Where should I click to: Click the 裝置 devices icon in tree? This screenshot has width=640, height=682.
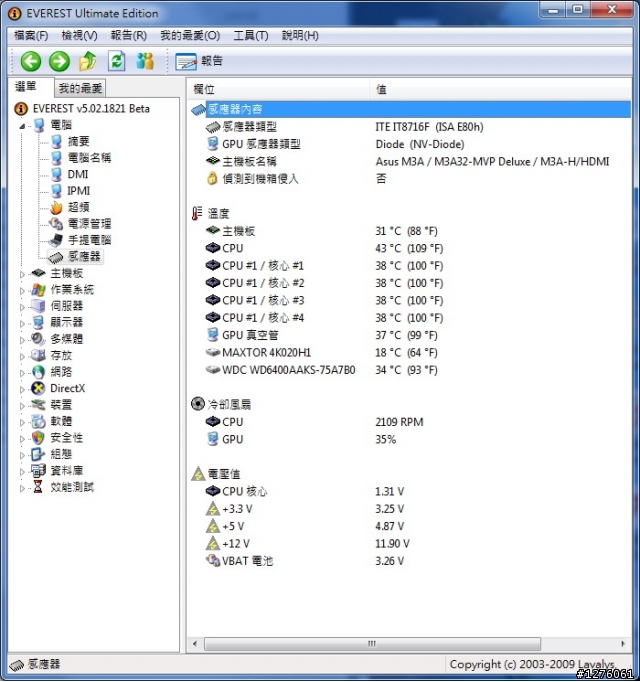point(38,405)
